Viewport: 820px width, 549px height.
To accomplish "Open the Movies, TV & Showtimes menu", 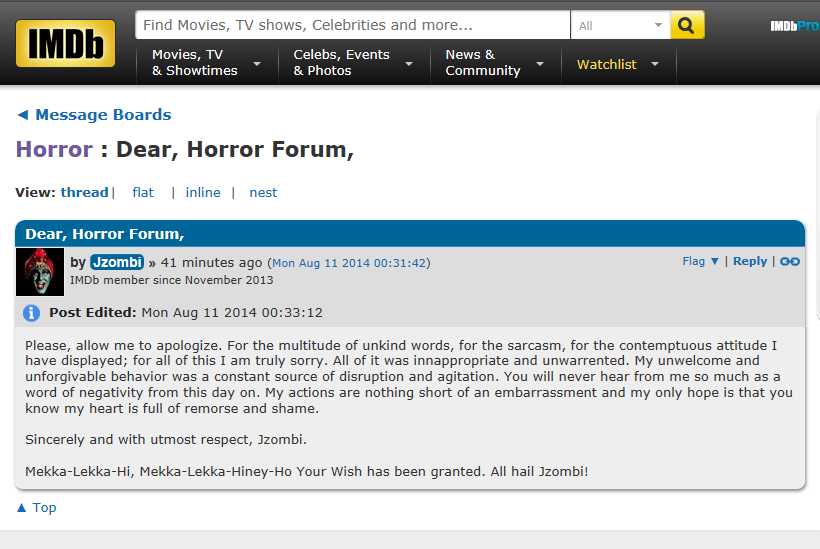I will [206, 63].
